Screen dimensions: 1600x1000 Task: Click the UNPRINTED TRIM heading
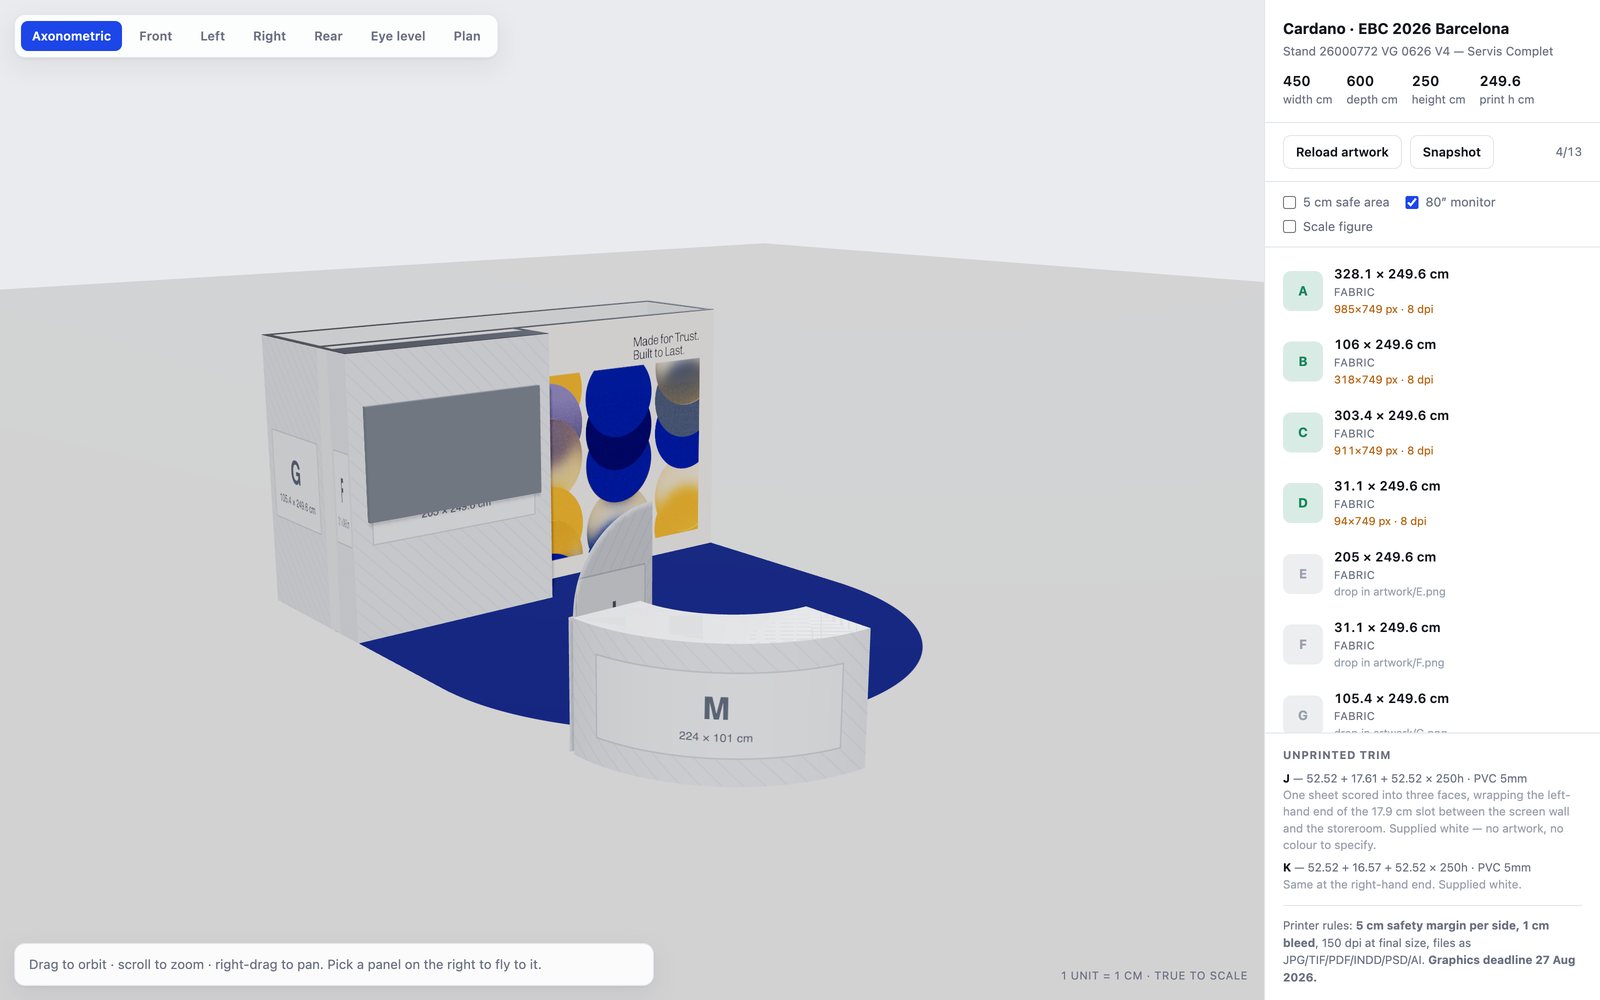pyautogui.click(x=1337, y=755)
